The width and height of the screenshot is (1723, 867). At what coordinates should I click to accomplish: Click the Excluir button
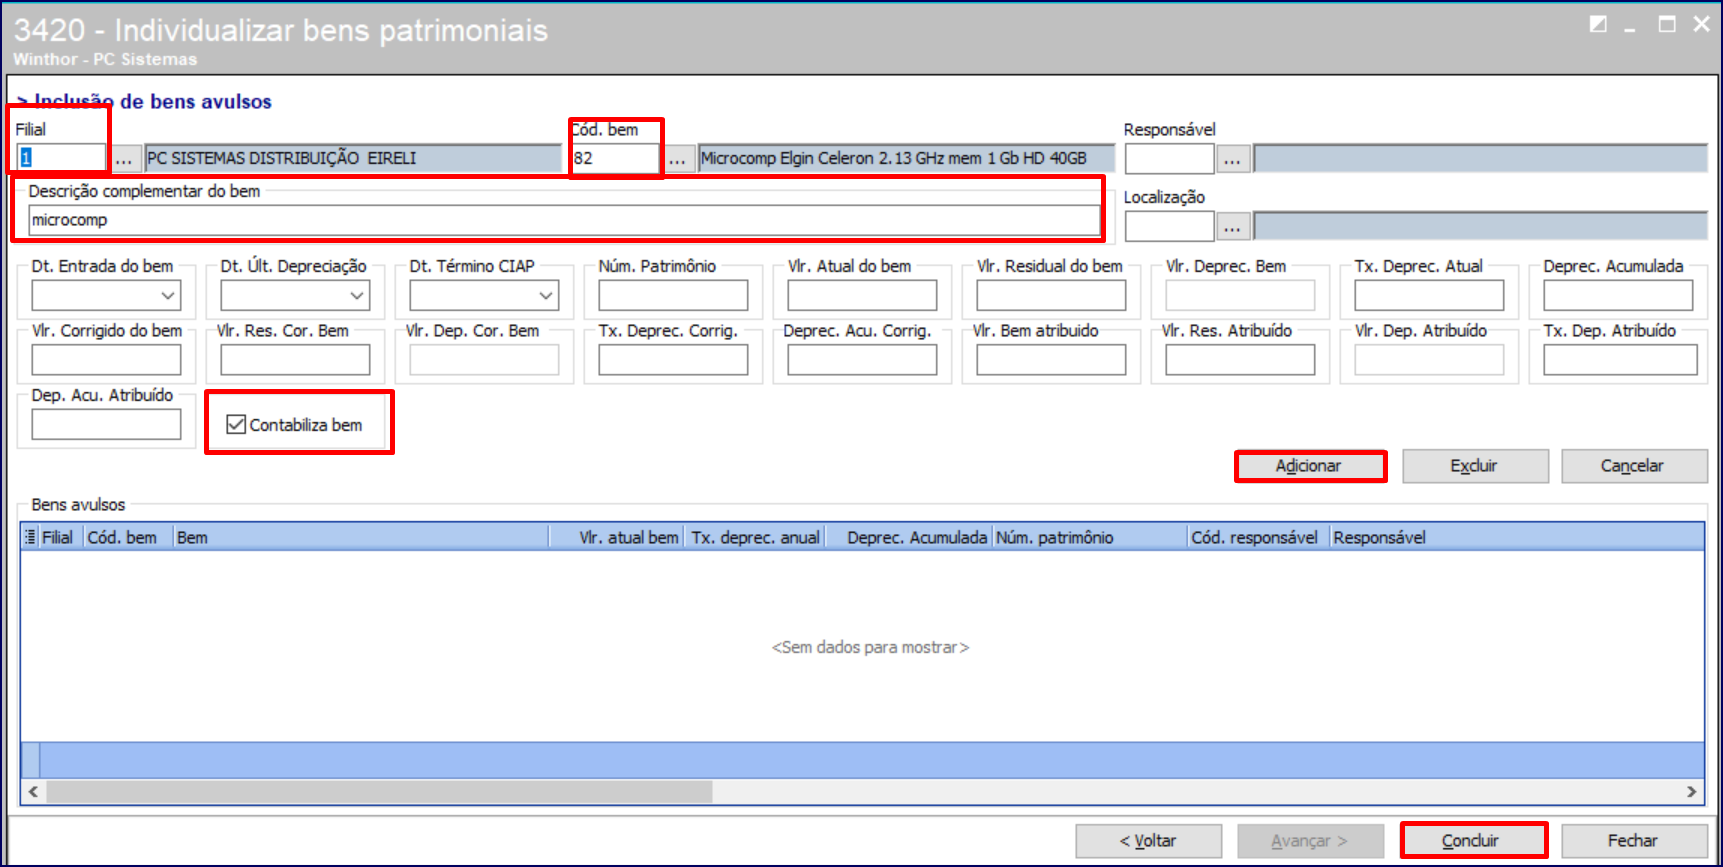coord(1475,466)
